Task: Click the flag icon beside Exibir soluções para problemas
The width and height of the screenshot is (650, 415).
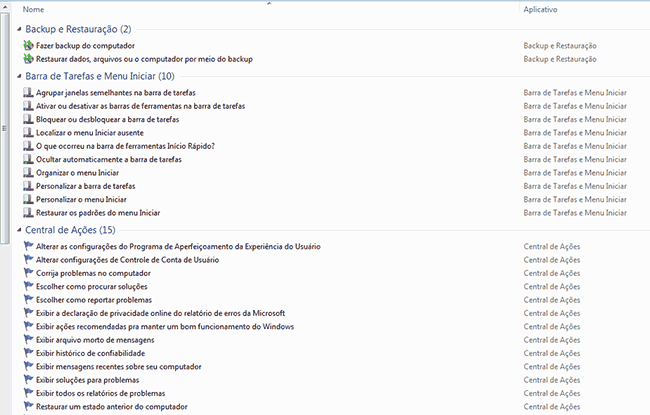Action: [28, 380]
